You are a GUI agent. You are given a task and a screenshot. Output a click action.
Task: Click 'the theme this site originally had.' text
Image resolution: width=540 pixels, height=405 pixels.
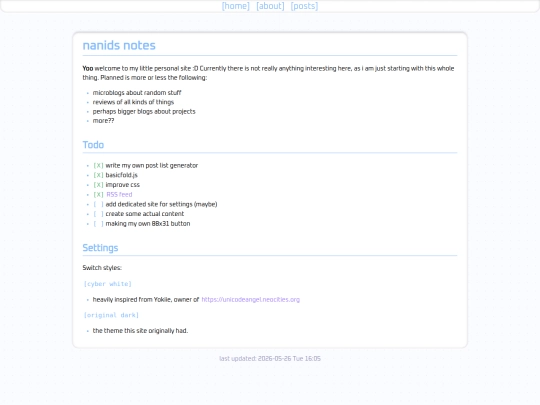click(x=141, y=331)
